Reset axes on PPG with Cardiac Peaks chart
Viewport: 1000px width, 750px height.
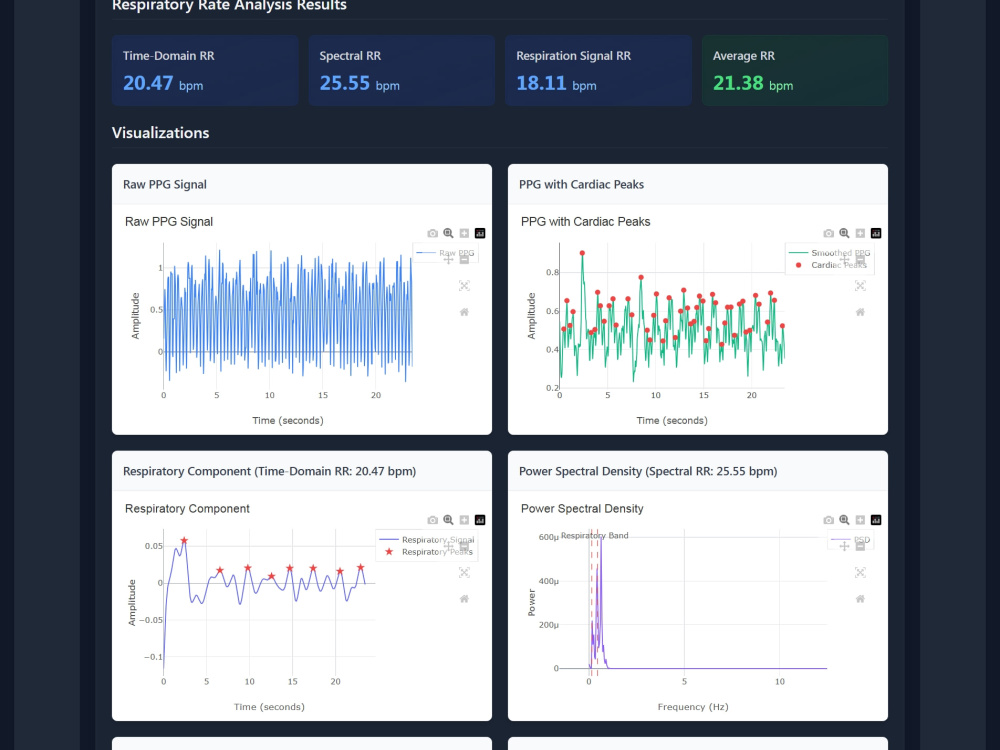tap(860, 312)
